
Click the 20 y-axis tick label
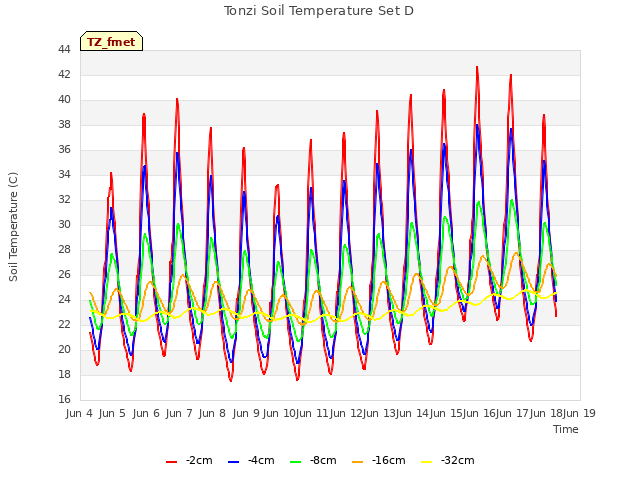[64, 349]
